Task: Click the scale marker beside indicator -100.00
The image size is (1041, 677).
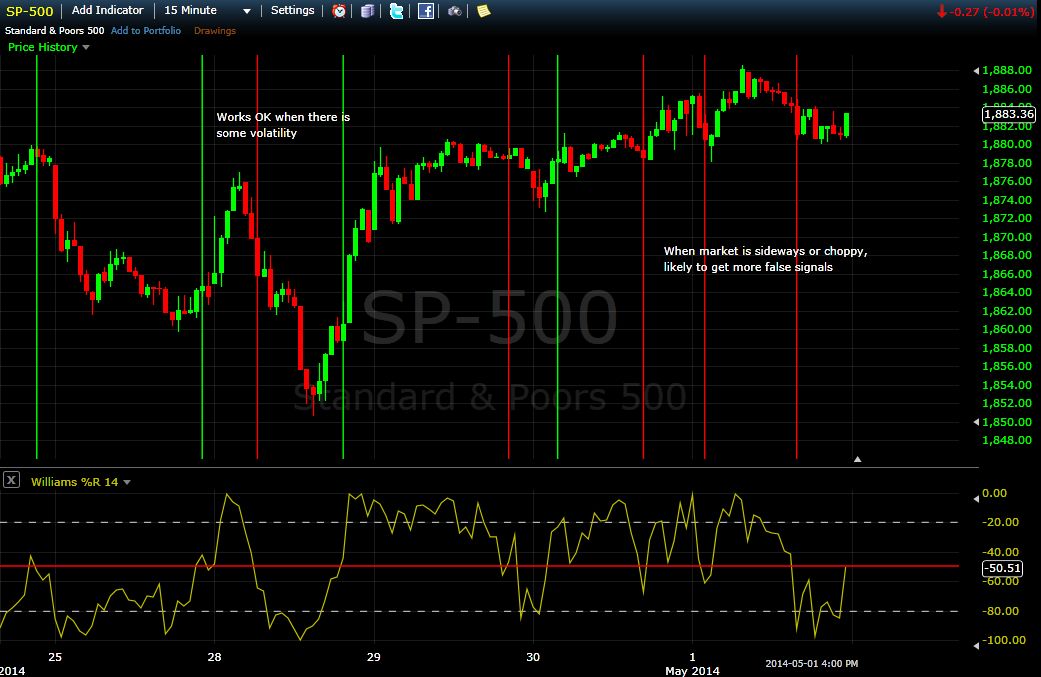Action: tap(976, 645)
